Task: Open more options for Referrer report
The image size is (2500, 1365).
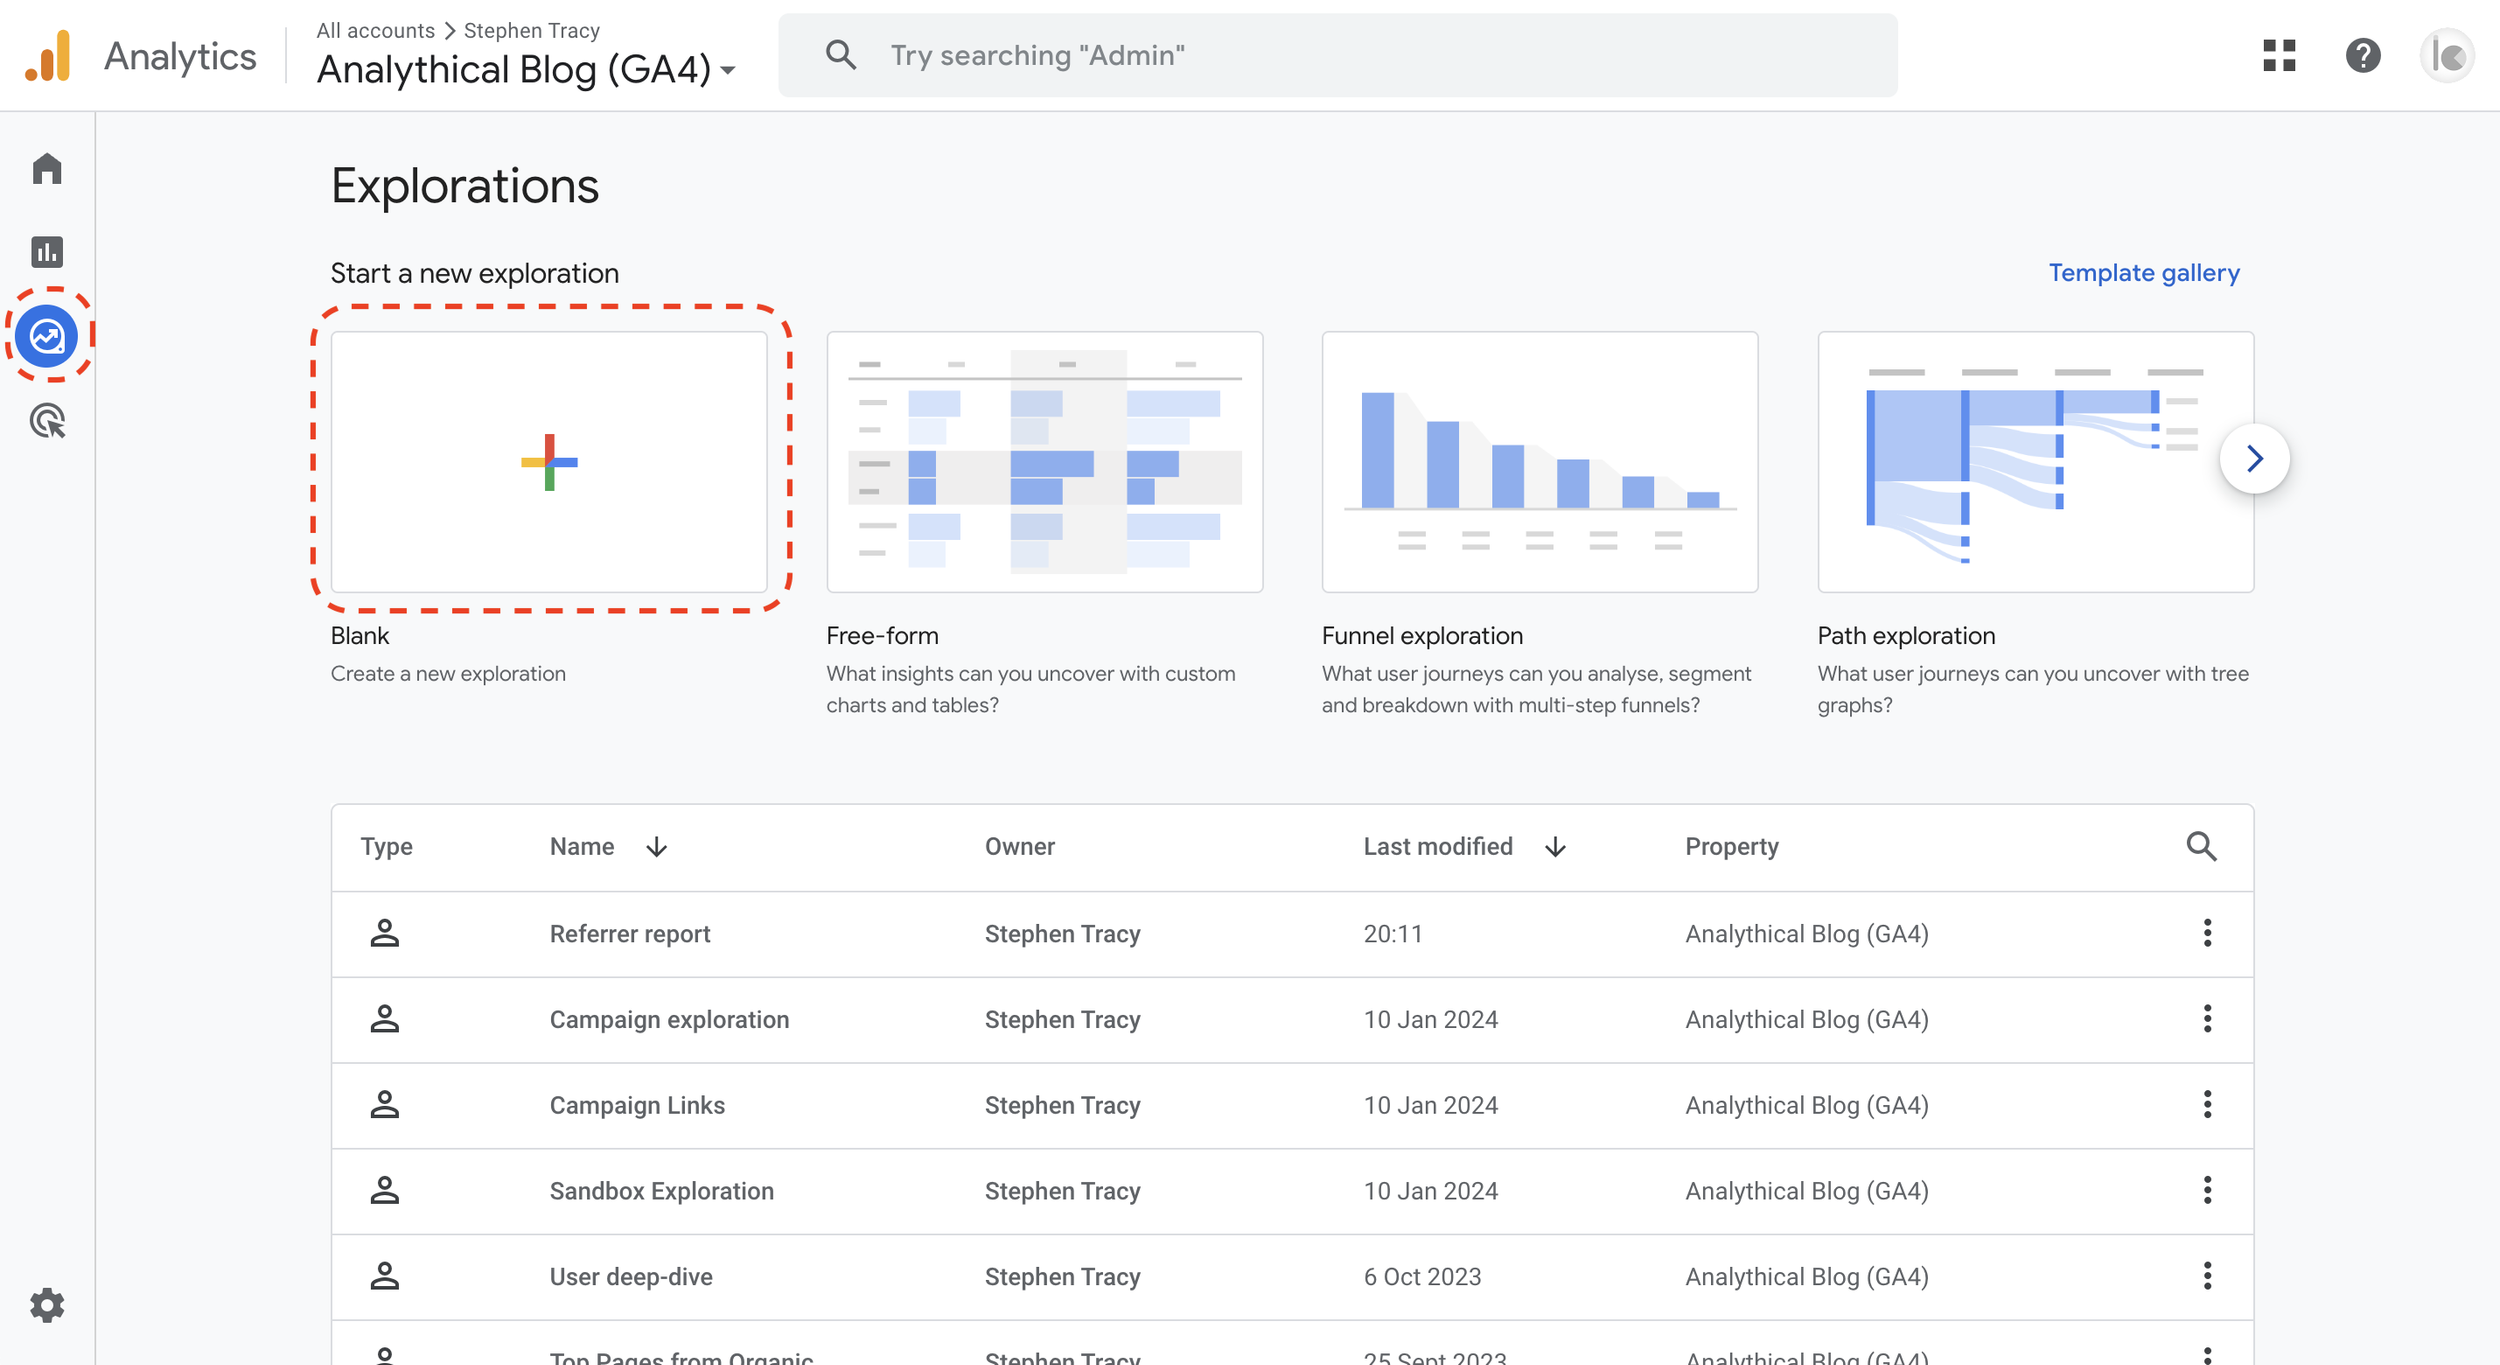Action: click(x=2207, y=933)
